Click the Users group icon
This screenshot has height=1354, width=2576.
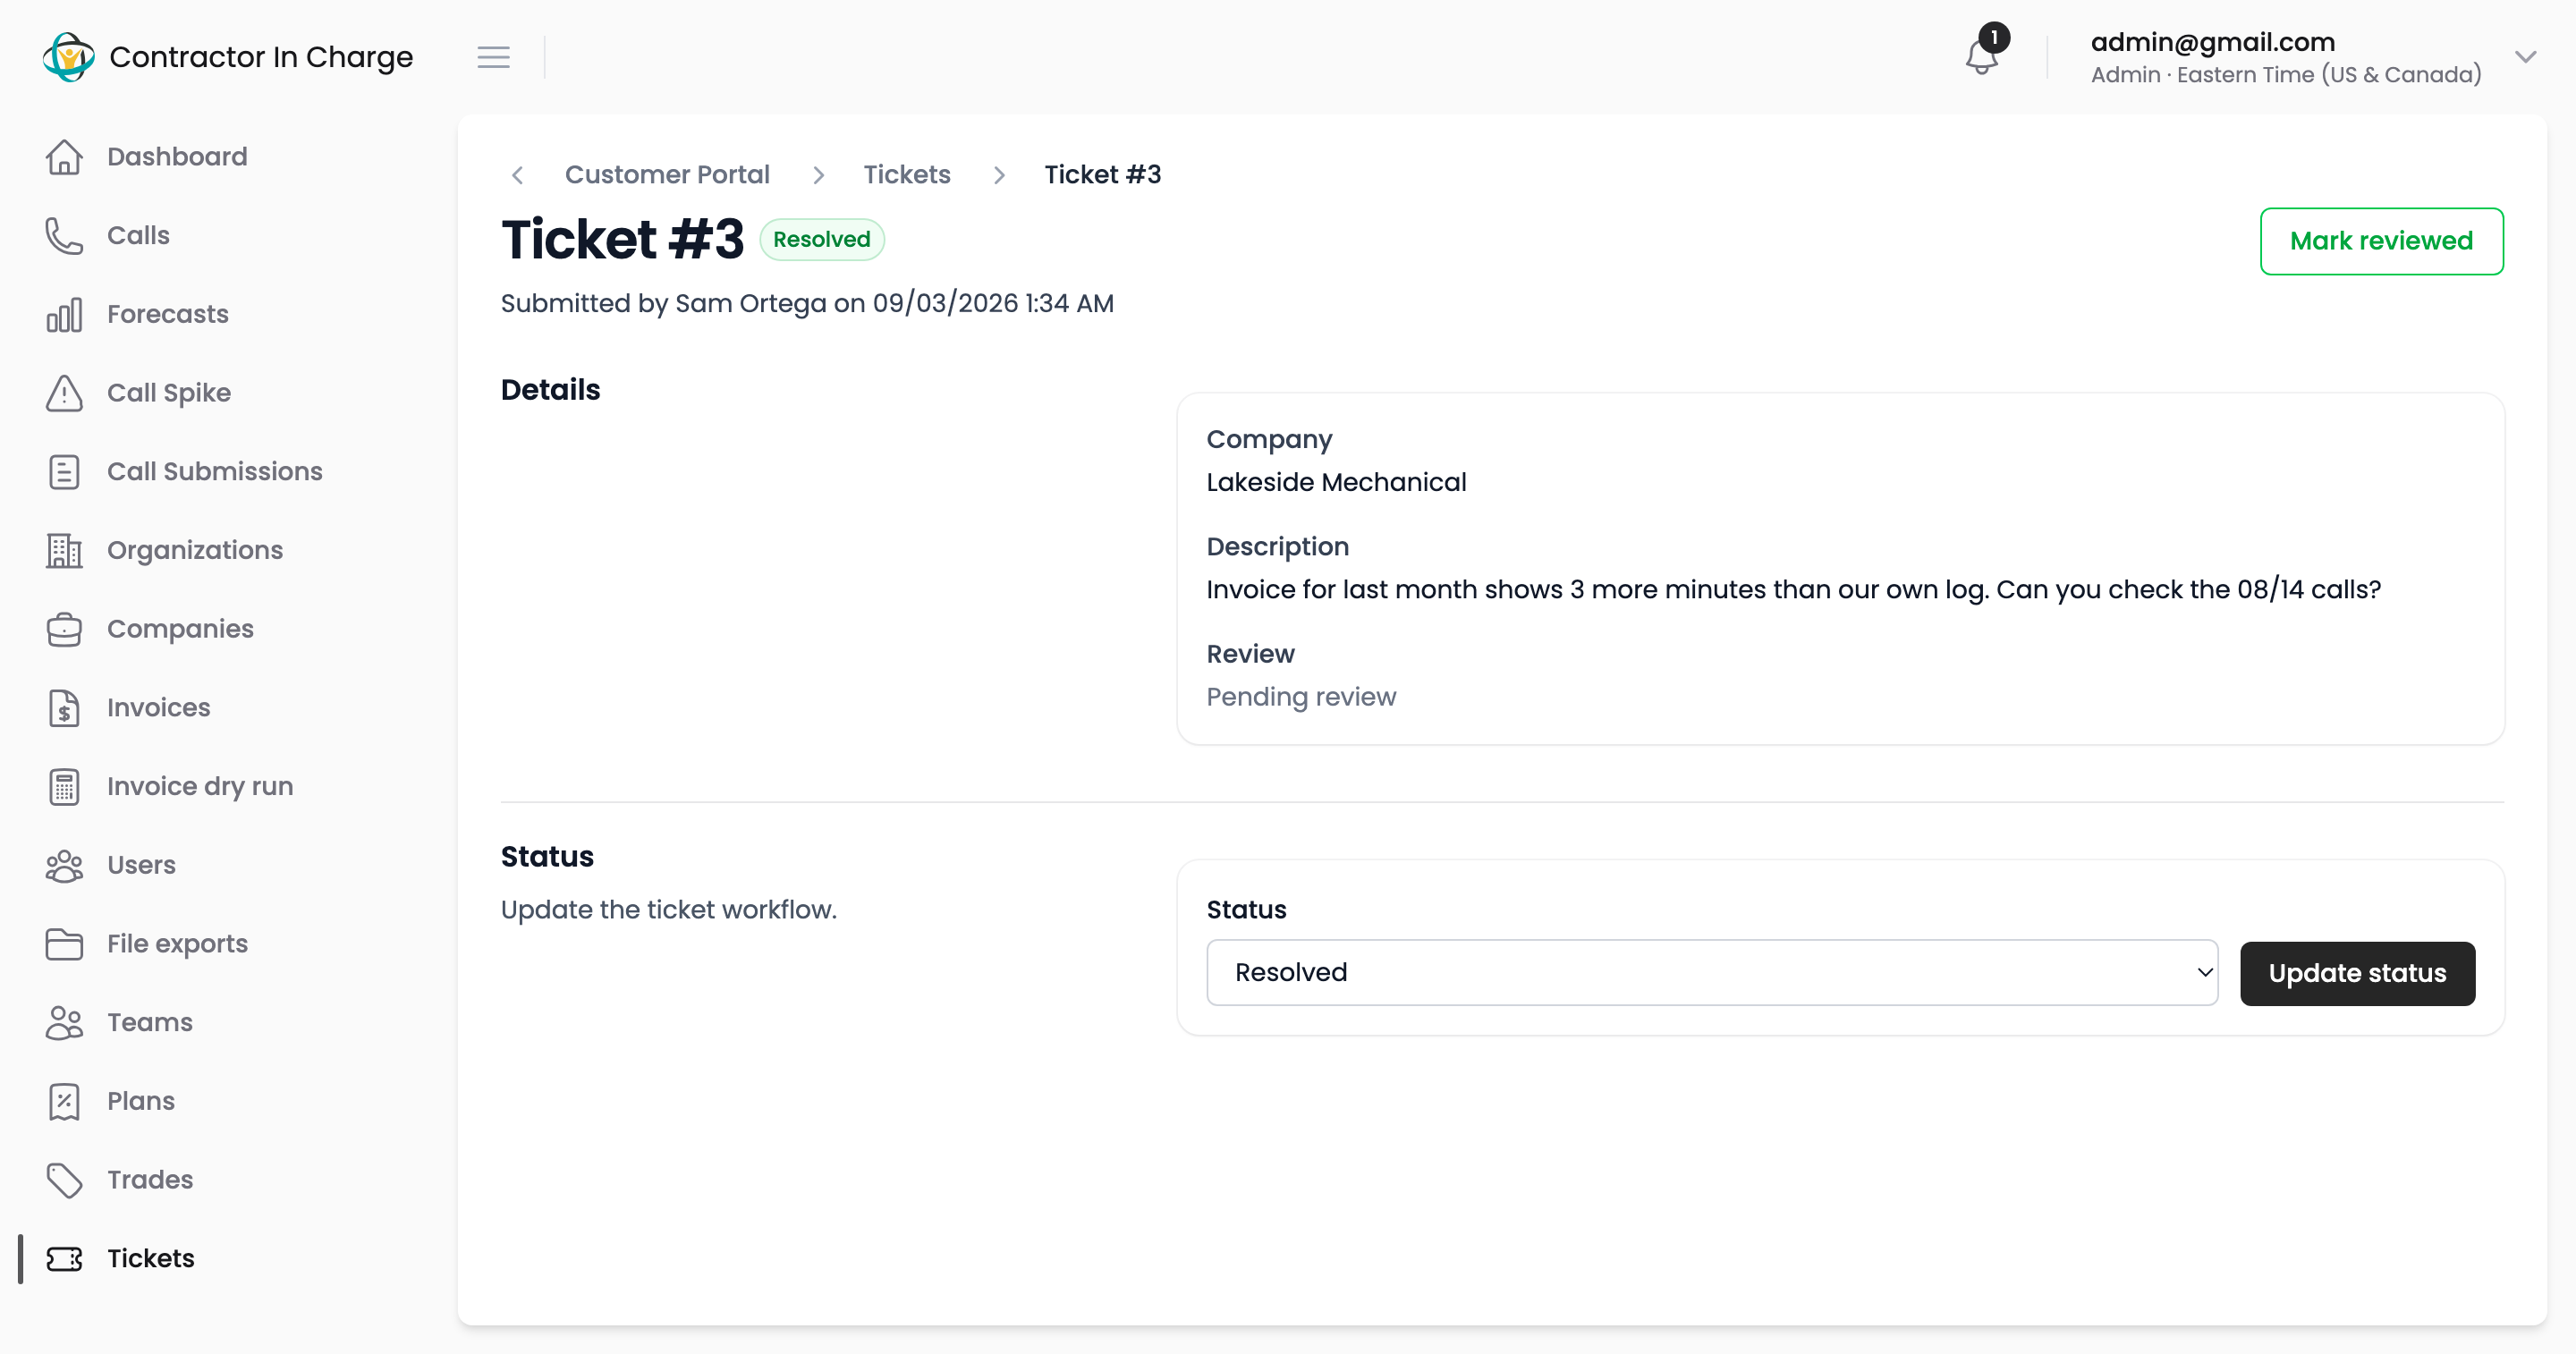pyautogui.click(x=64, y=865)
